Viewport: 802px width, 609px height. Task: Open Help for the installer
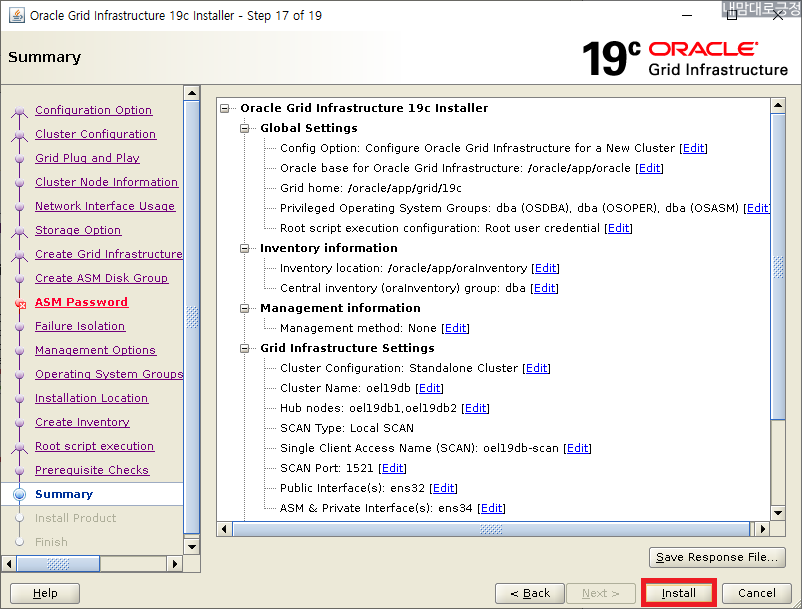(x=45, y=593)
